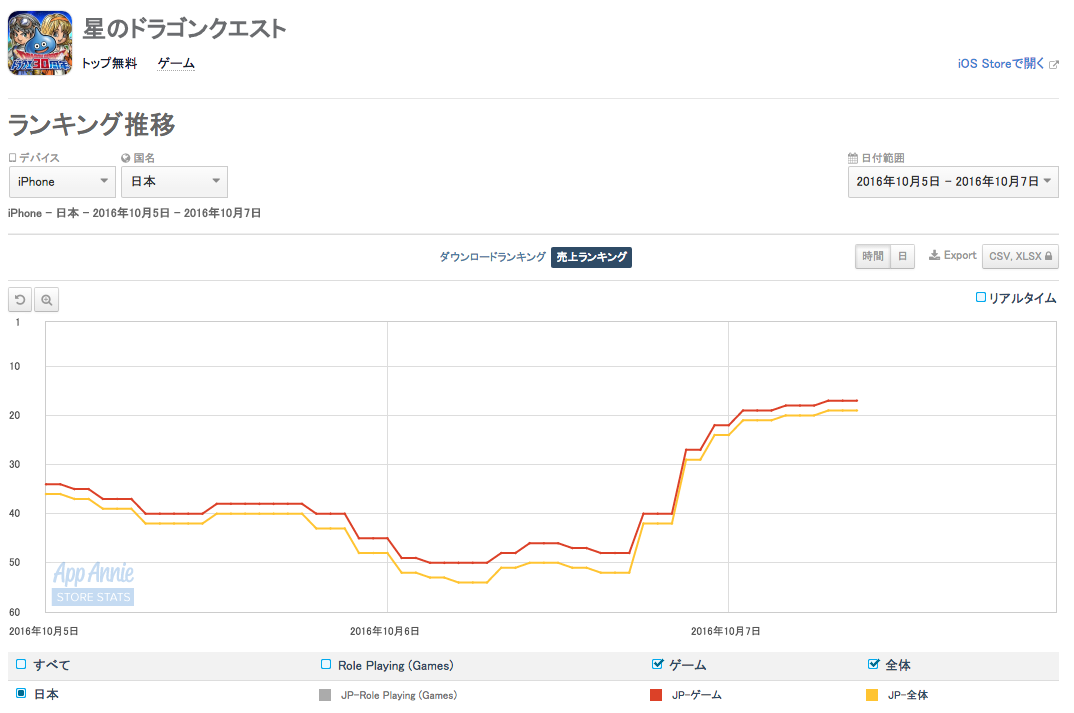1074x713 pixels.
Task: Select the 日本 radio button in legend
Action: point(21,693)
